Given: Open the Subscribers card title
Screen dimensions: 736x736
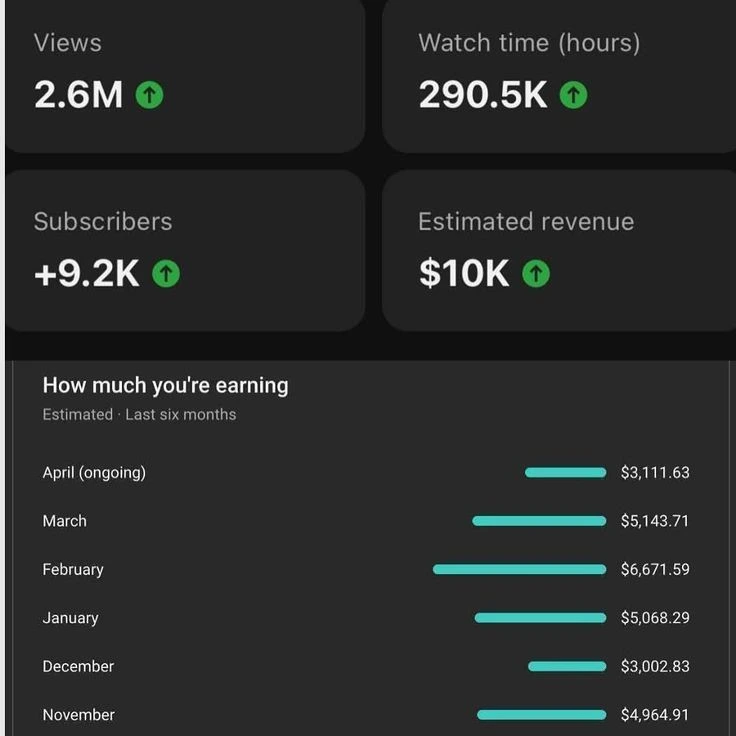Looking at the screenshot, I should tap(103, 222).
